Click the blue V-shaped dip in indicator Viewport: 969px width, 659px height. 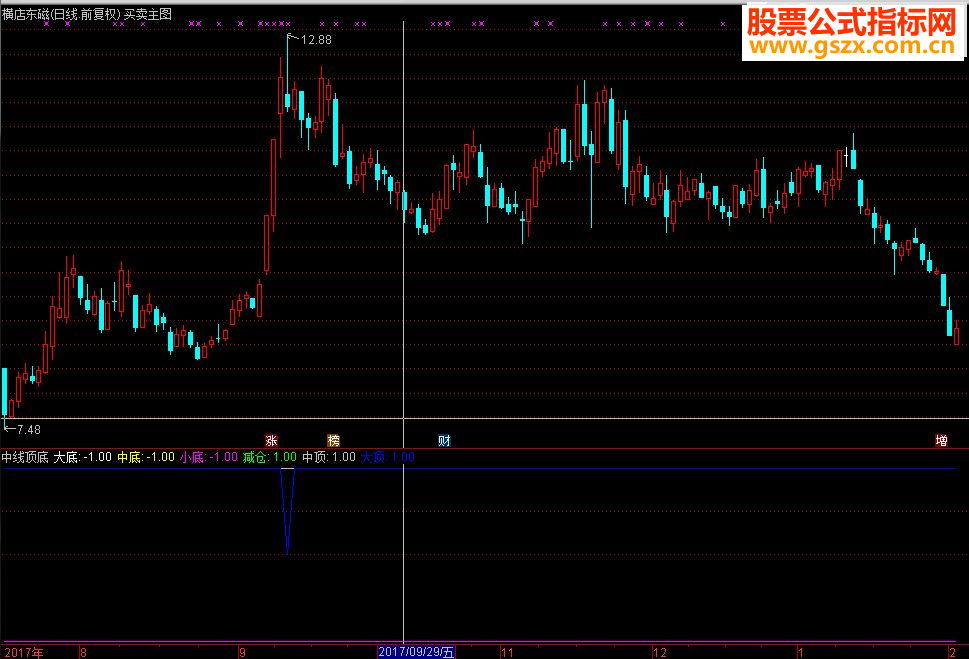pyautogui.click(x=287, y=511)
